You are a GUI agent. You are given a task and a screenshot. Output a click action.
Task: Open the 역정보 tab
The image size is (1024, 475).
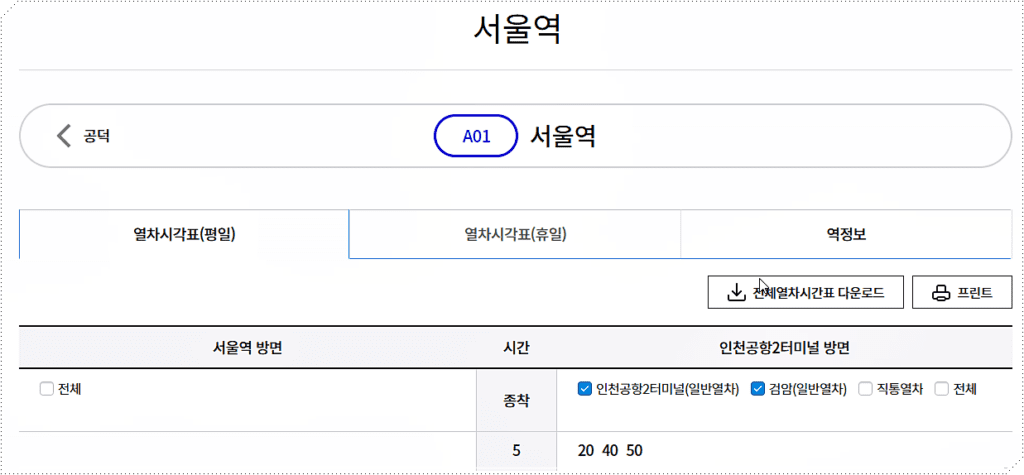[x=846, y=235]
